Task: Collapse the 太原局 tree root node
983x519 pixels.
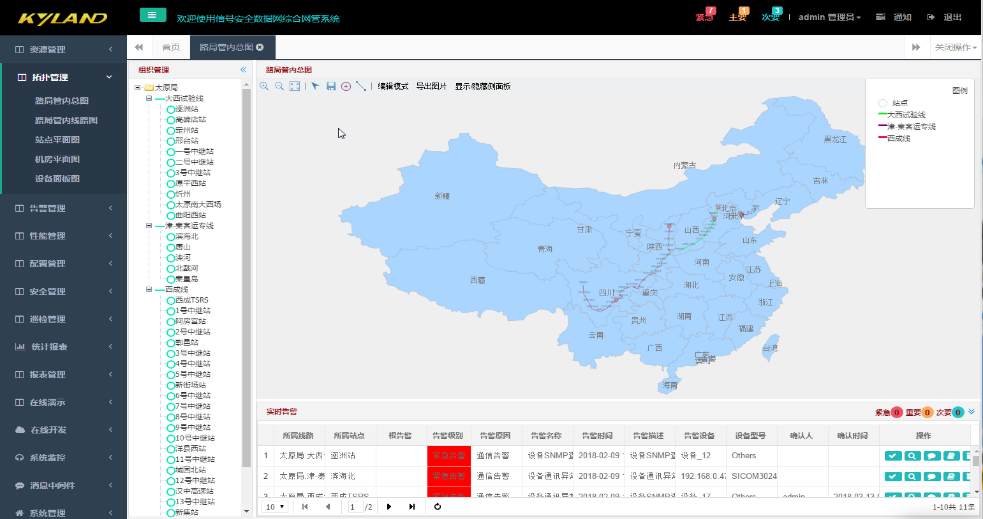Action: pos(137,87)
